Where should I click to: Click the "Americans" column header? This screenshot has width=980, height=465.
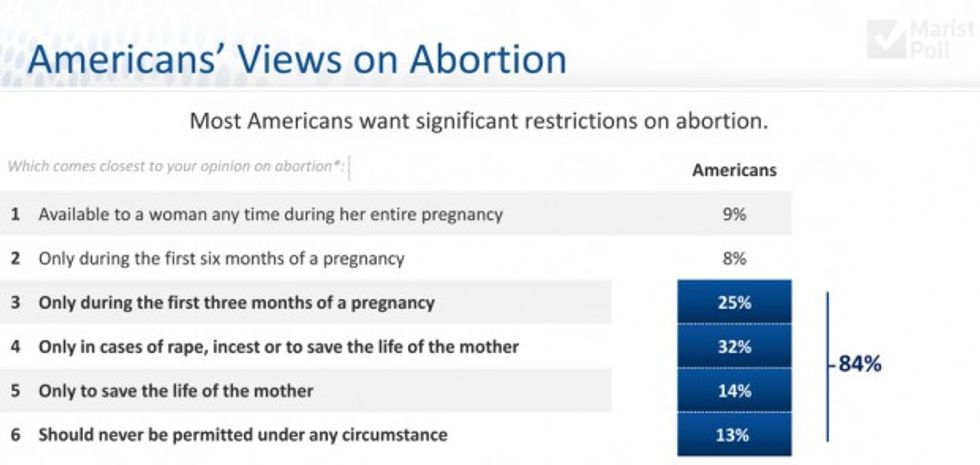734,170
